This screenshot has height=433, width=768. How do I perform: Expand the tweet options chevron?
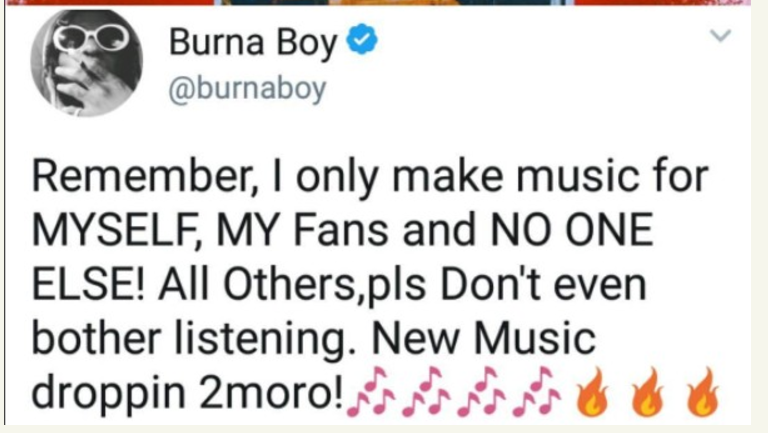point(720,35)
